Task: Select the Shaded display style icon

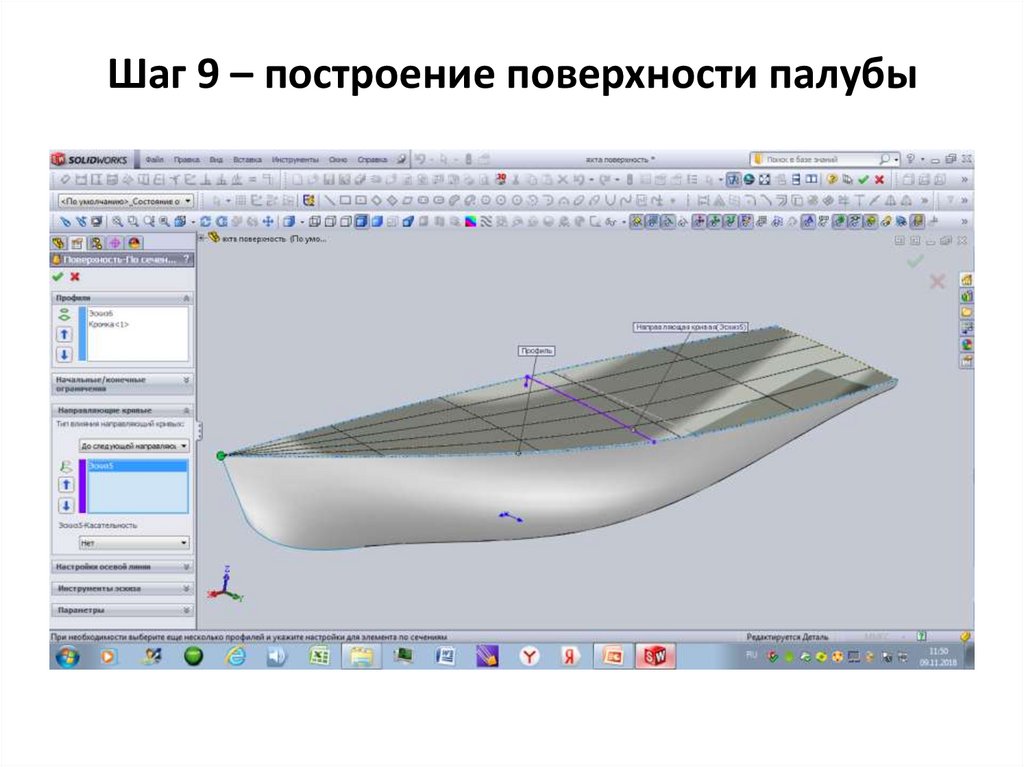Action: [x=377, y=221]
